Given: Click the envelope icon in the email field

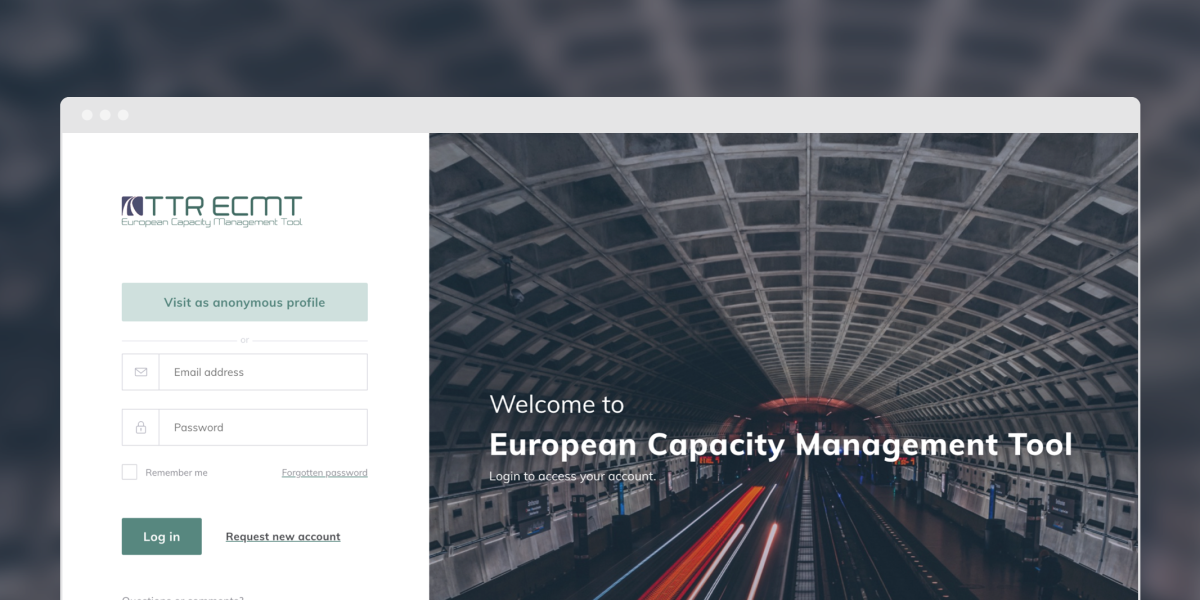Looking at the screenshot, I should pyautogui.click(x=141, y=372).
